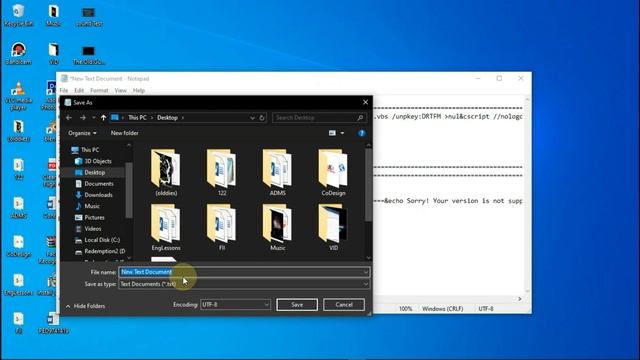Click Windows (CRLF) in Notepad status bar
This screenshot has width=640, height=360.
click(x=442, y=309)
